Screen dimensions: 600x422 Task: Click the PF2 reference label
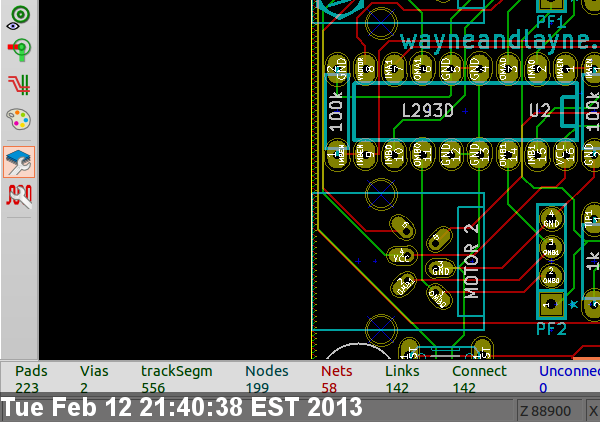point(551,329)
